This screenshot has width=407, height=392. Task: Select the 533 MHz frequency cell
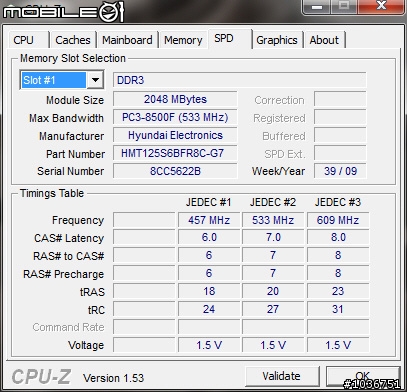(x=273, y=220)
